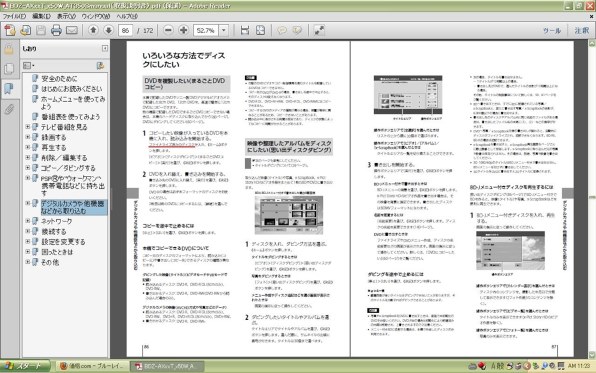Click the bookmarks panel ribbon icon
This screenshot has height=373, width=596.
click(9, 89)
